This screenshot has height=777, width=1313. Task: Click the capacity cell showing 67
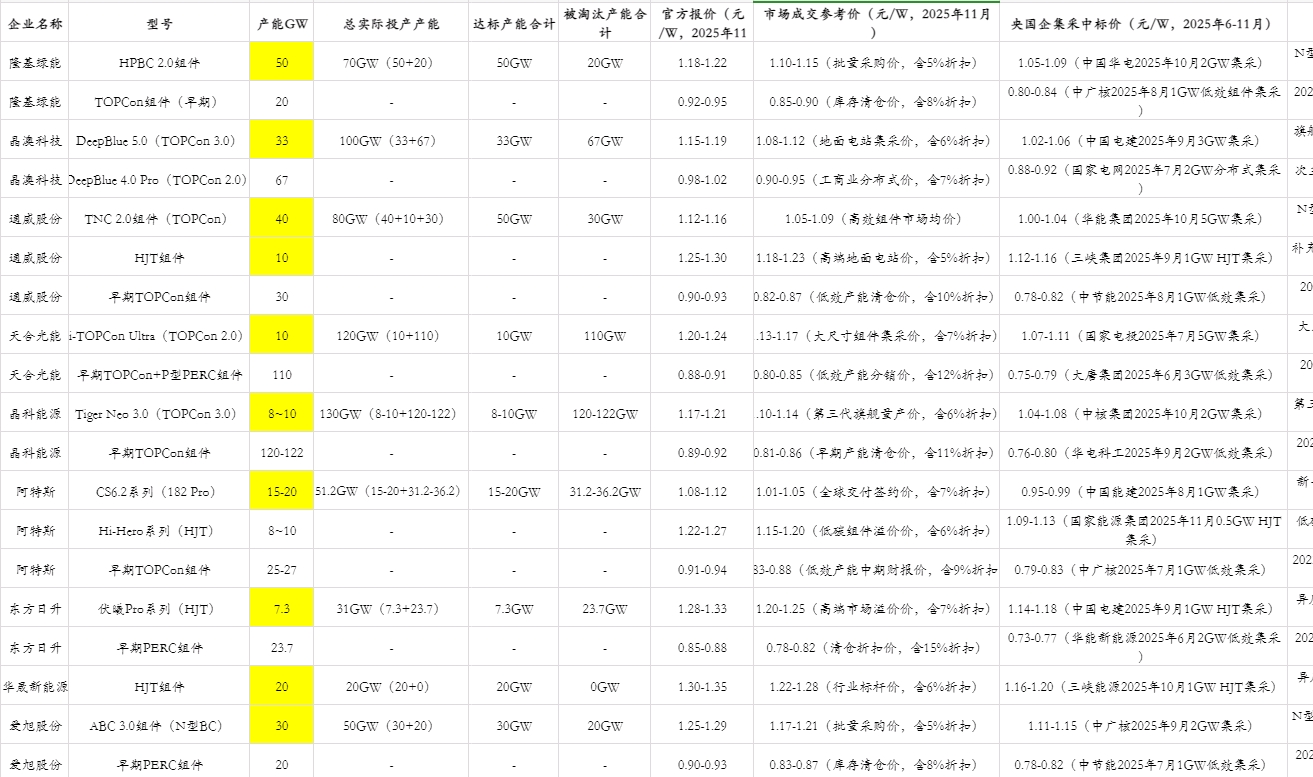[x=282, y=179]
